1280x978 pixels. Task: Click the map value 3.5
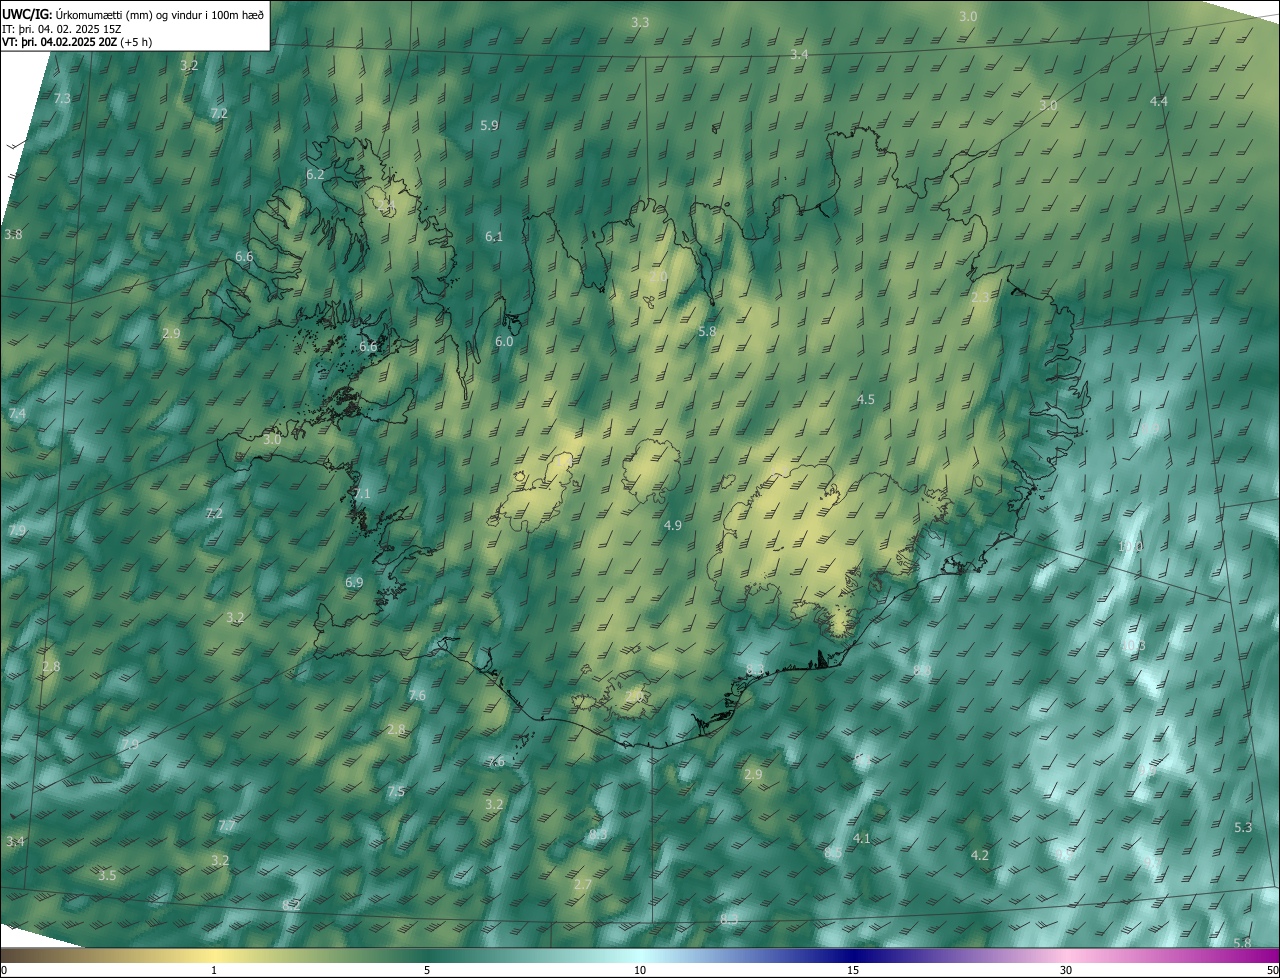point(107,875)
